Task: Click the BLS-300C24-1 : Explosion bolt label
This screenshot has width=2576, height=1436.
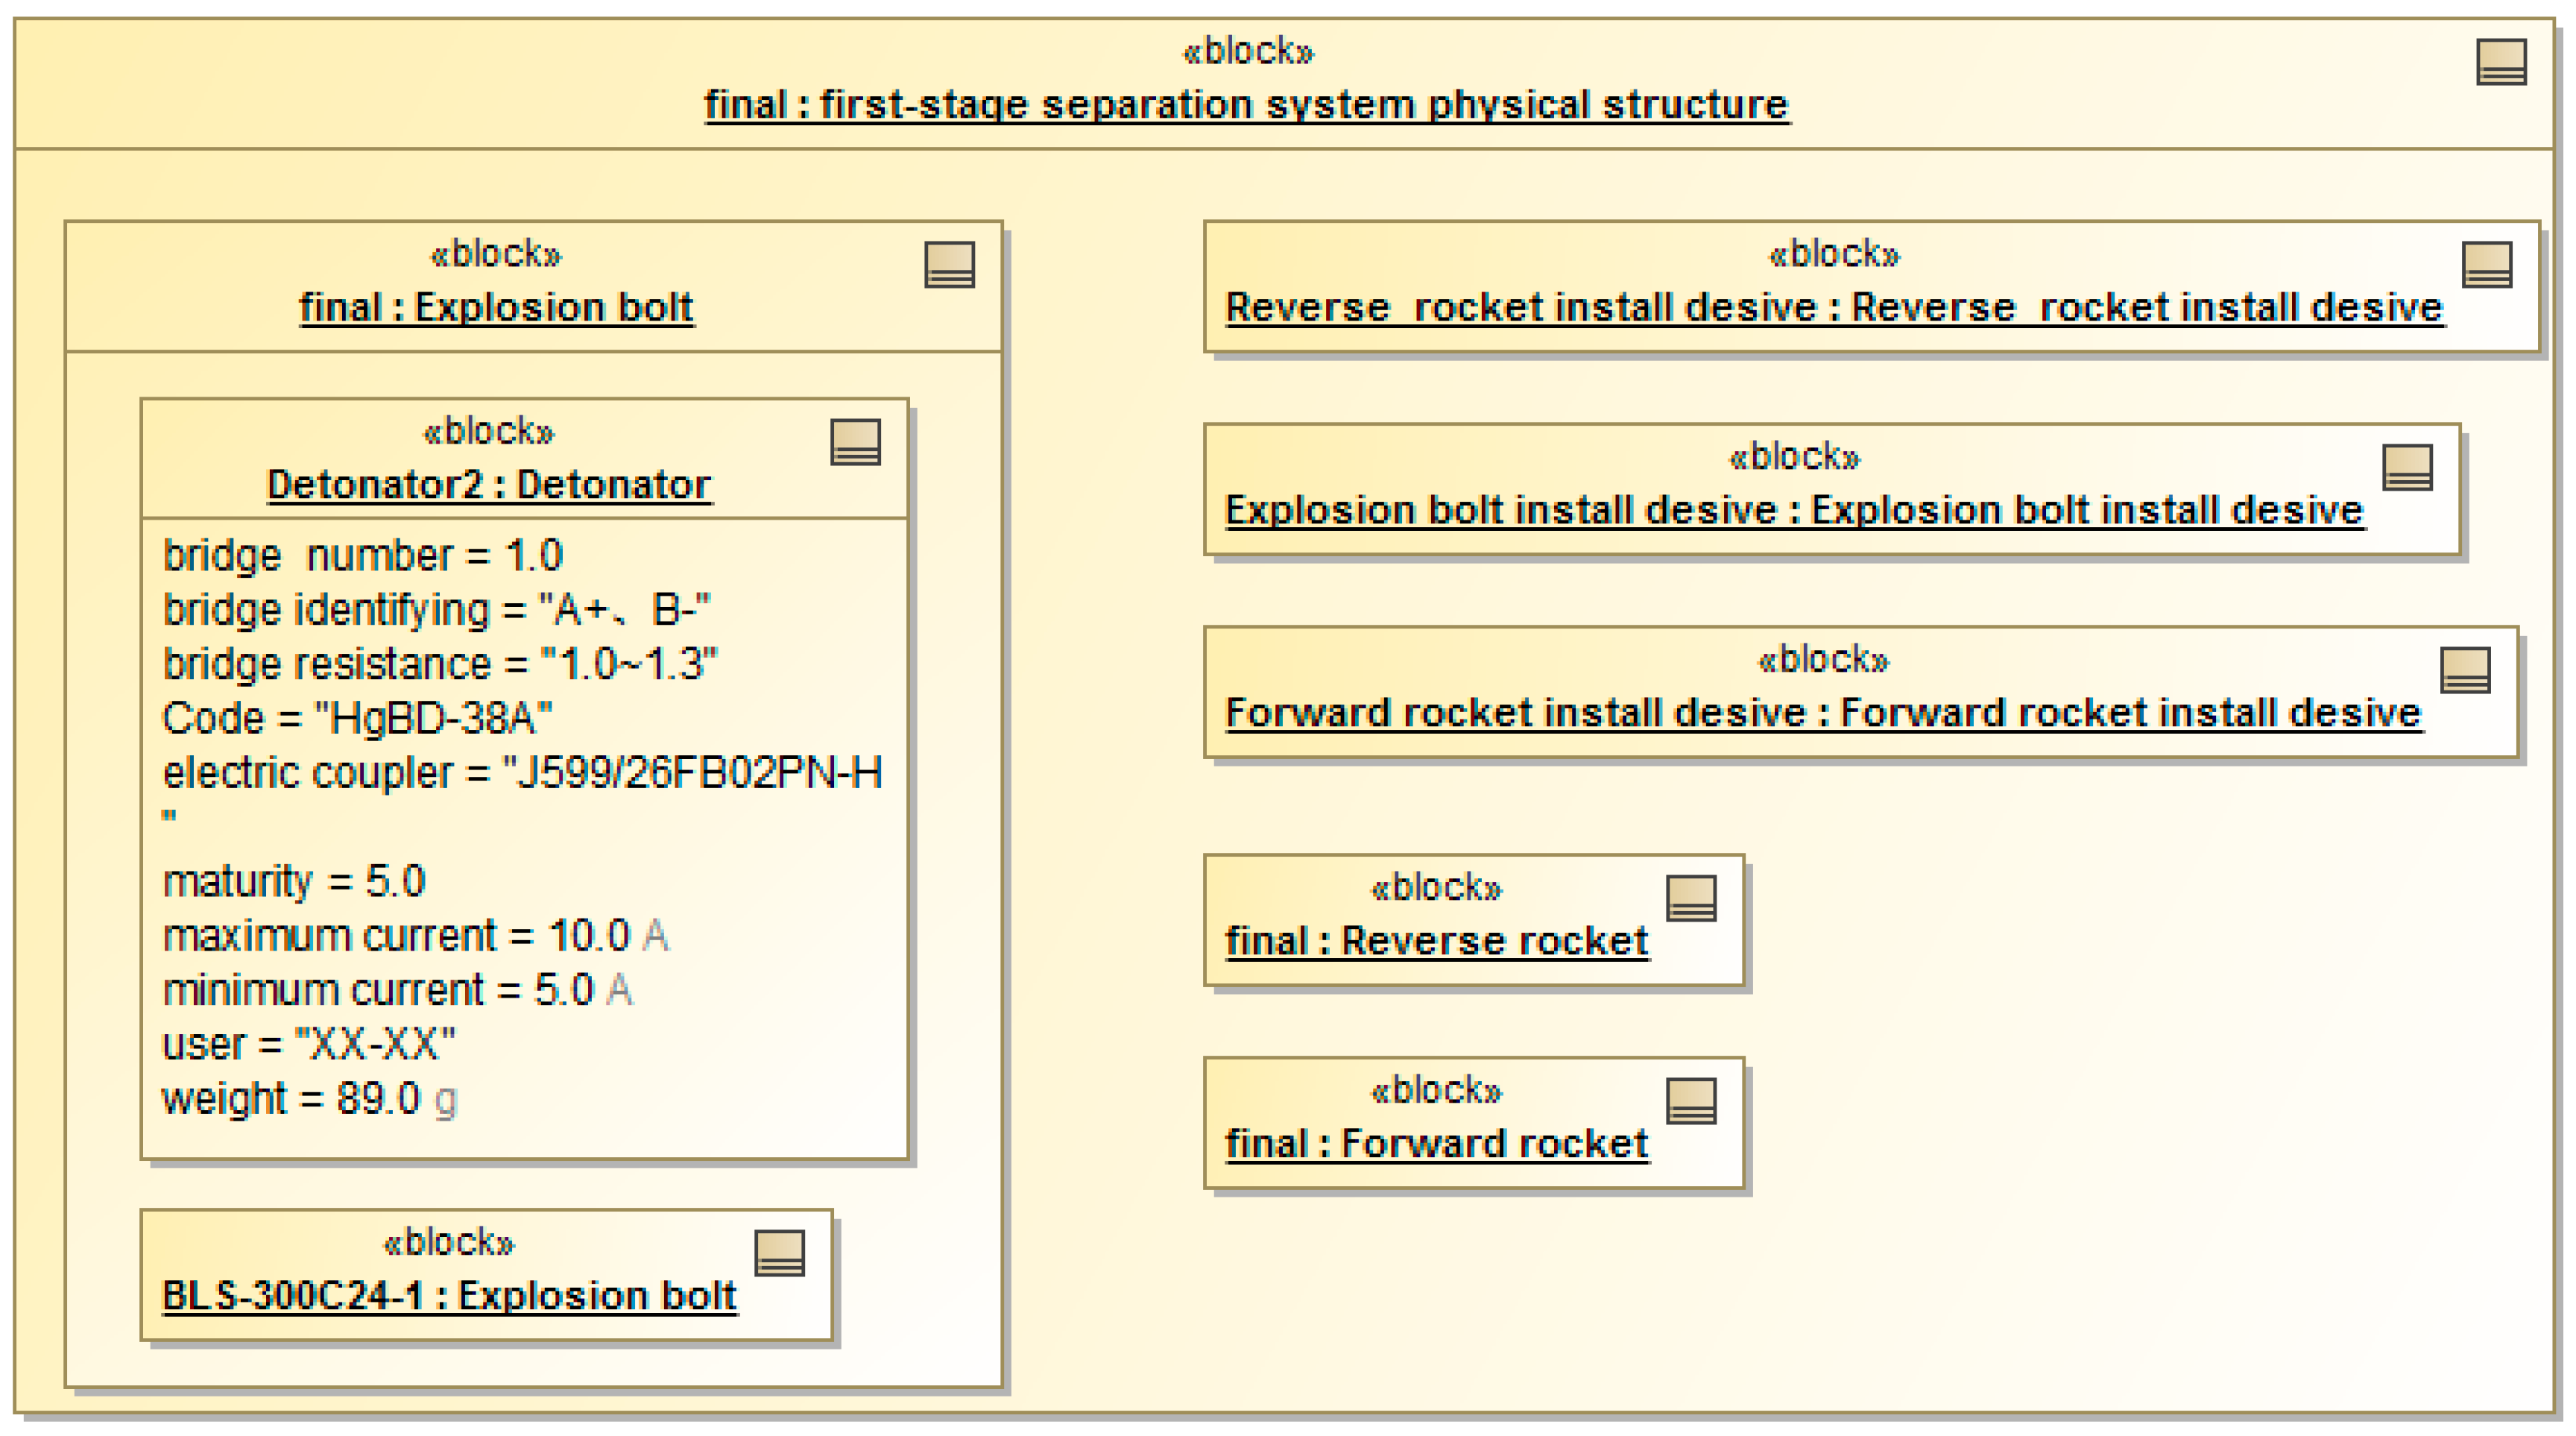Action: pyautogui.click(x=449, y=1296)
